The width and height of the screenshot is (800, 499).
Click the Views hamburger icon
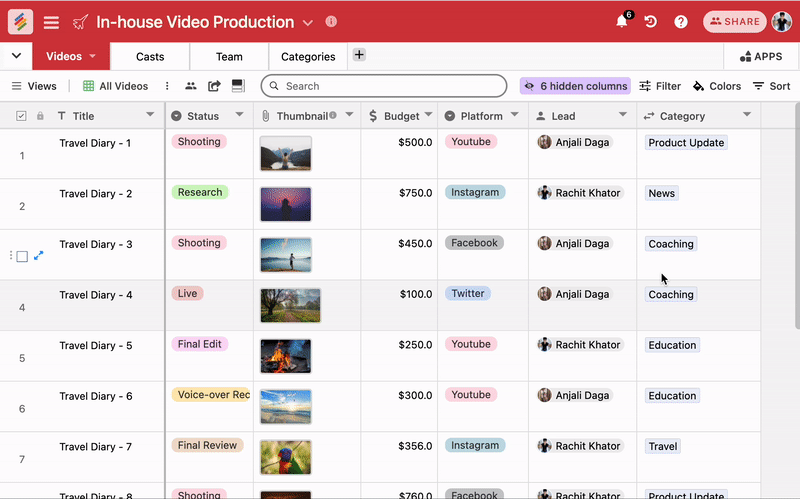pos(16,86)
